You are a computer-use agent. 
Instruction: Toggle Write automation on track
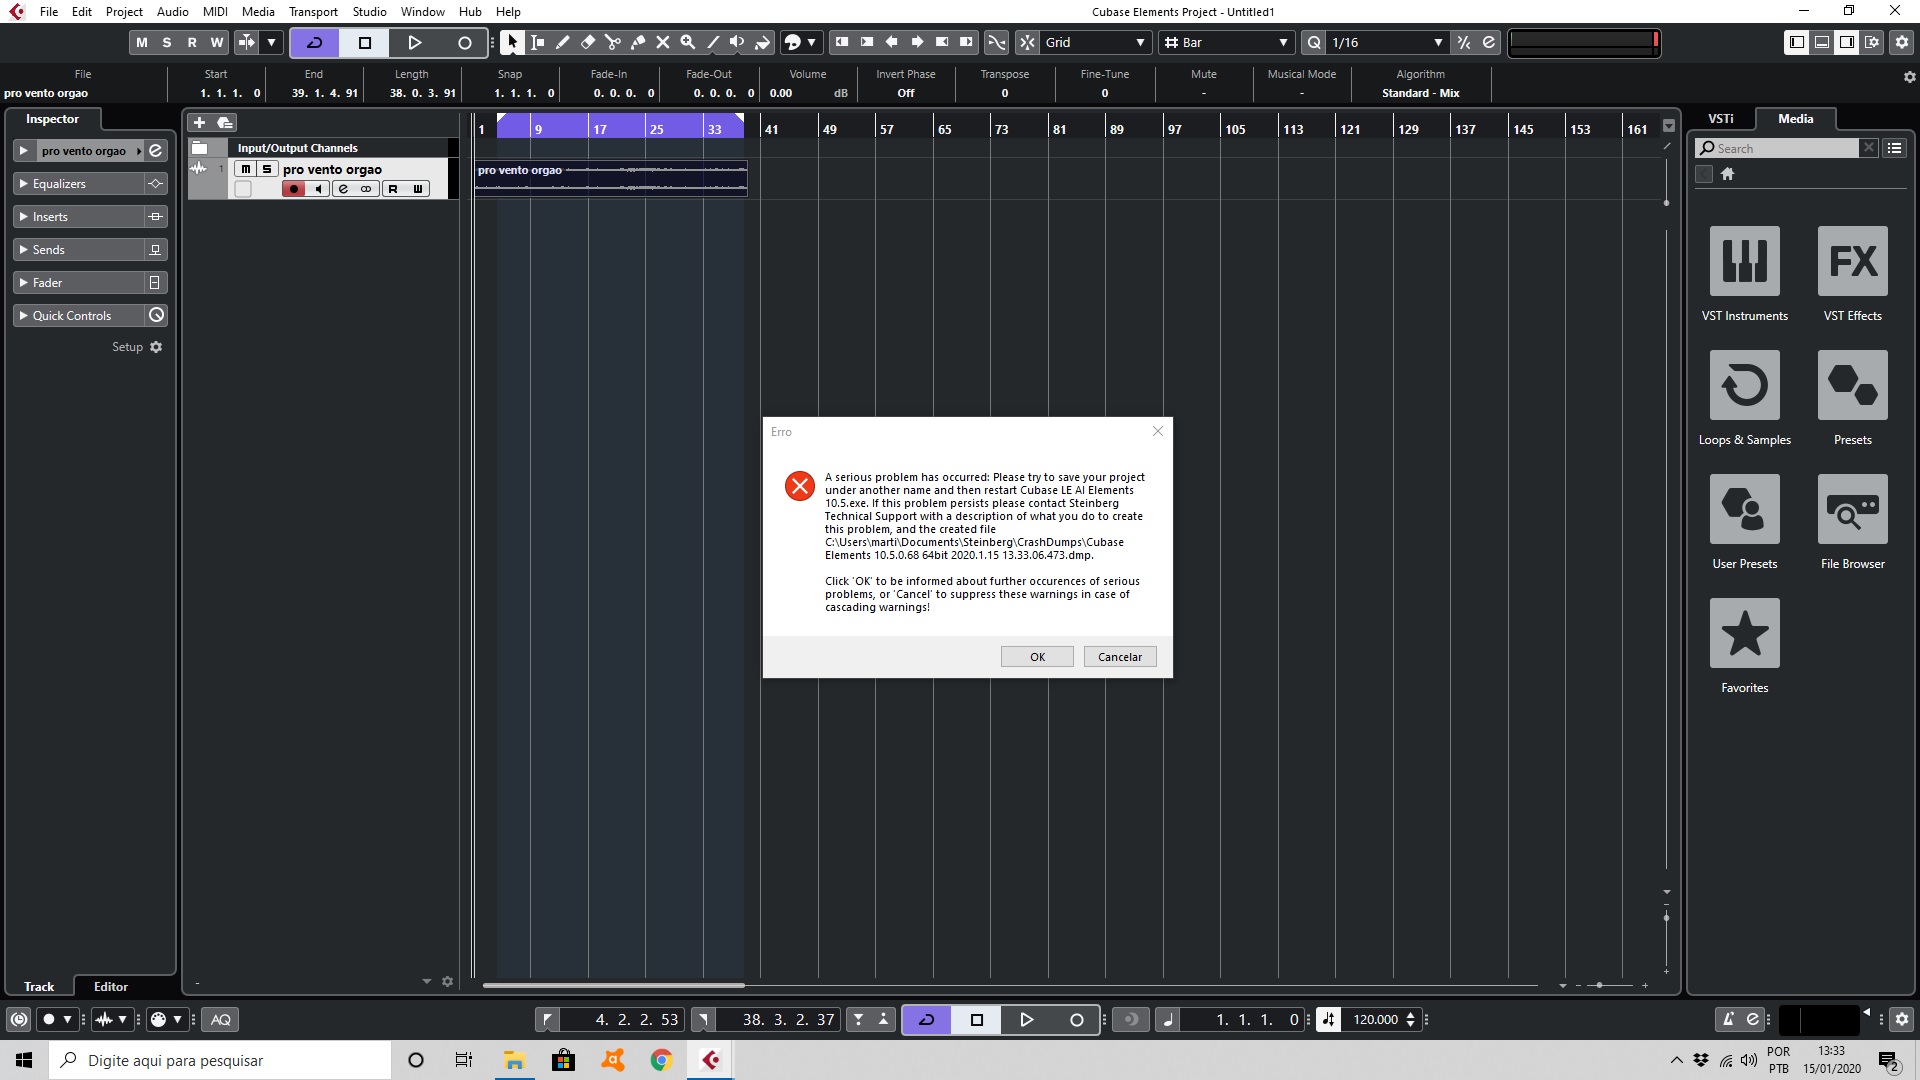pyautogui.click(x=417, y=189)
